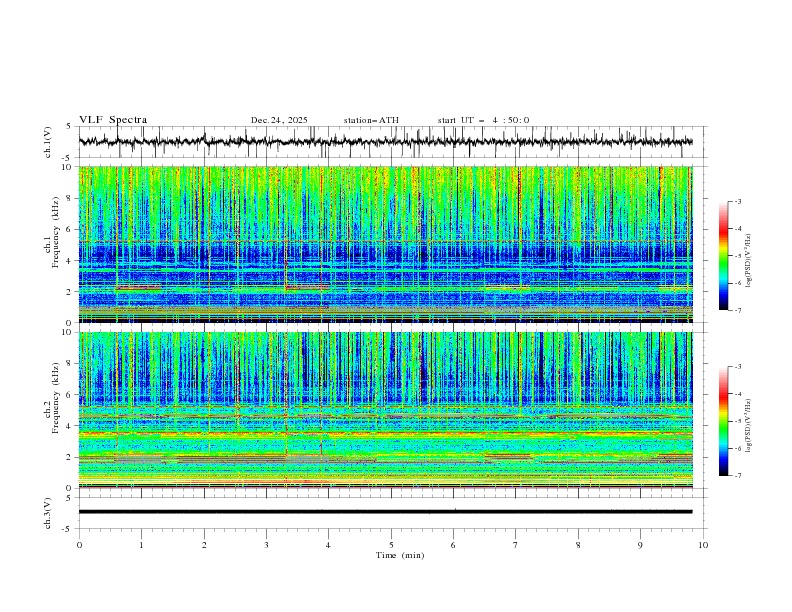
Task: Click the "Time (min)" axis label
Action: [x=400, y=555]
